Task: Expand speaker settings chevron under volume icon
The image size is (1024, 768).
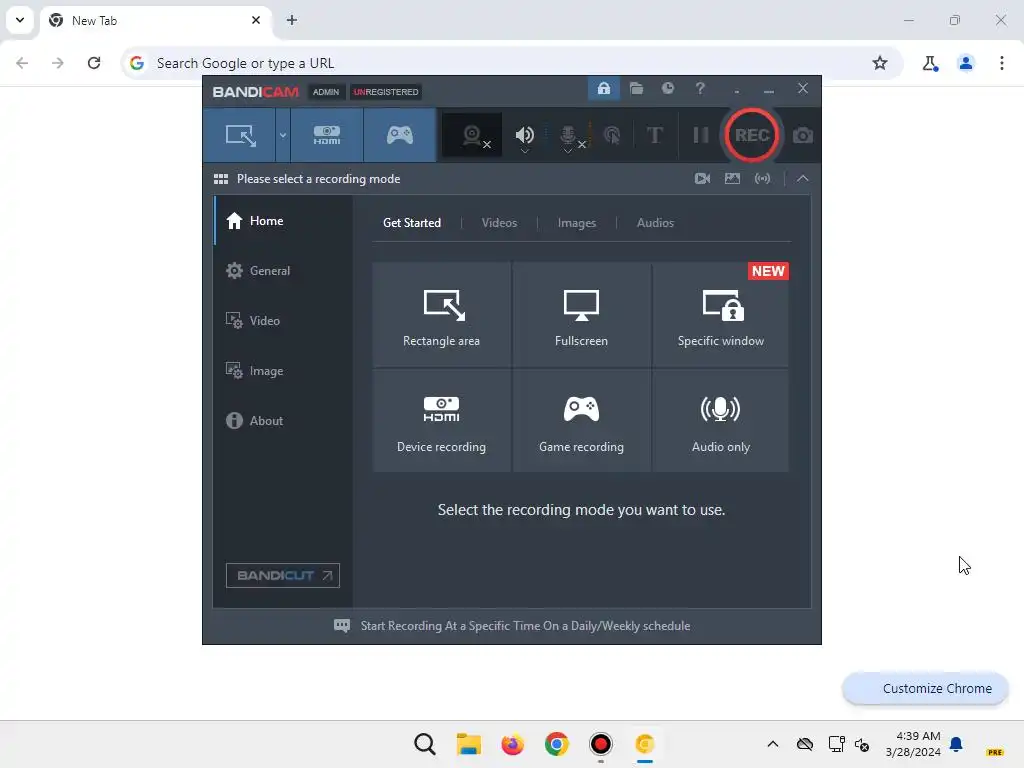Action: point(524,151)
